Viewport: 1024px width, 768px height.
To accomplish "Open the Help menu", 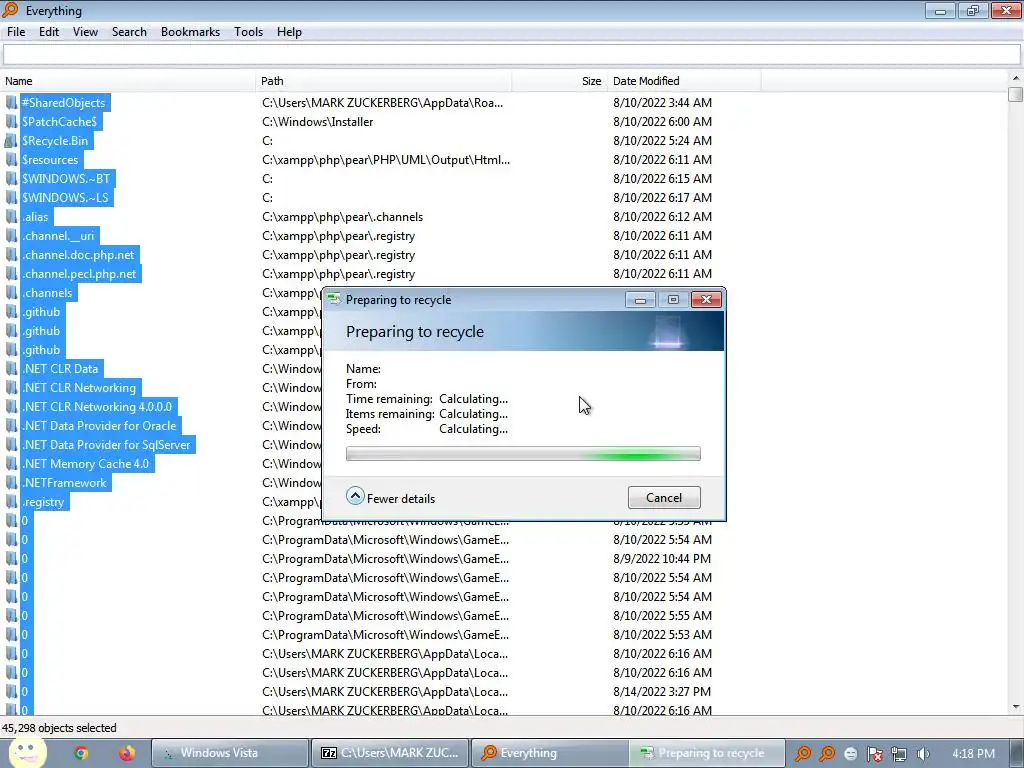I will [x=289, y=32].
